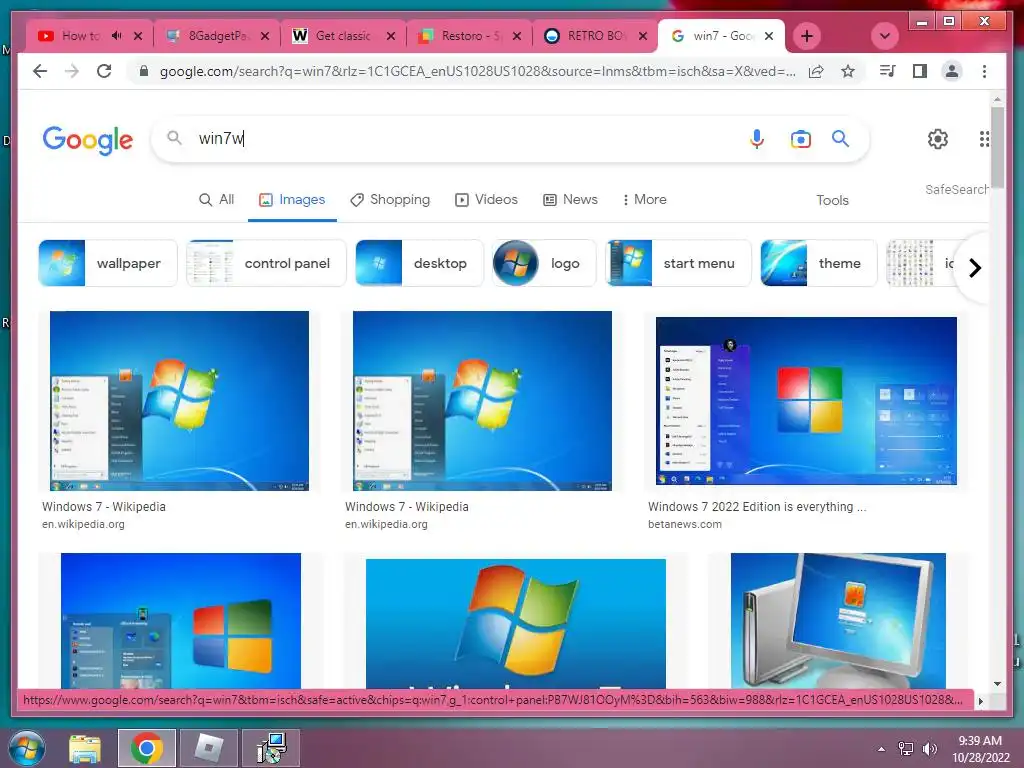Close the win7 Google tab

(x=769, y=36)
